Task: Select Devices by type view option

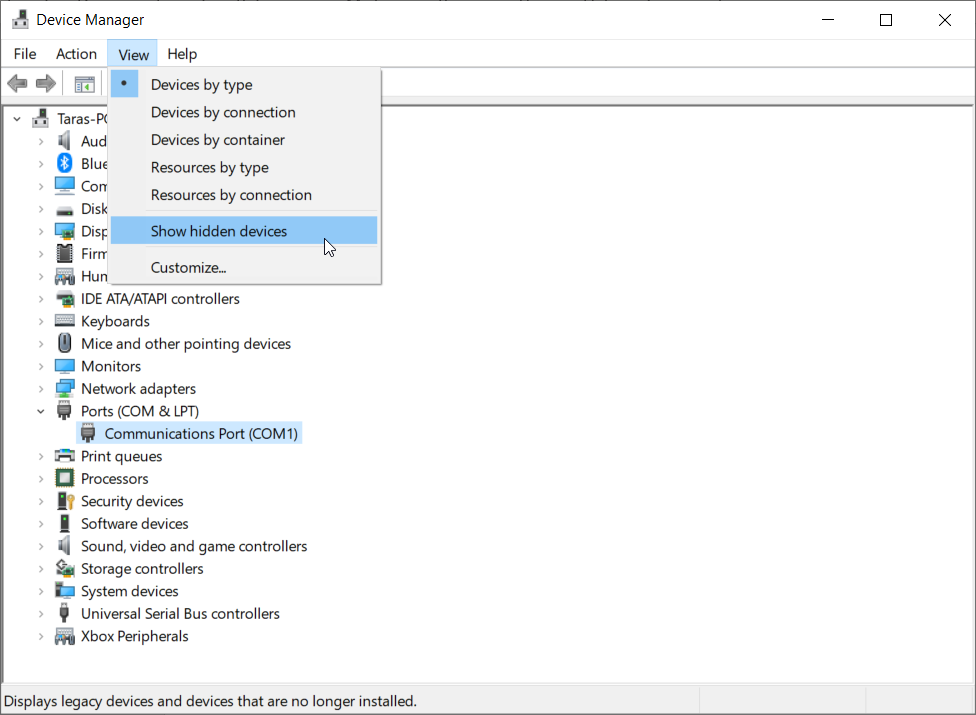Action: pyautogui.click(x=244, y=84)
